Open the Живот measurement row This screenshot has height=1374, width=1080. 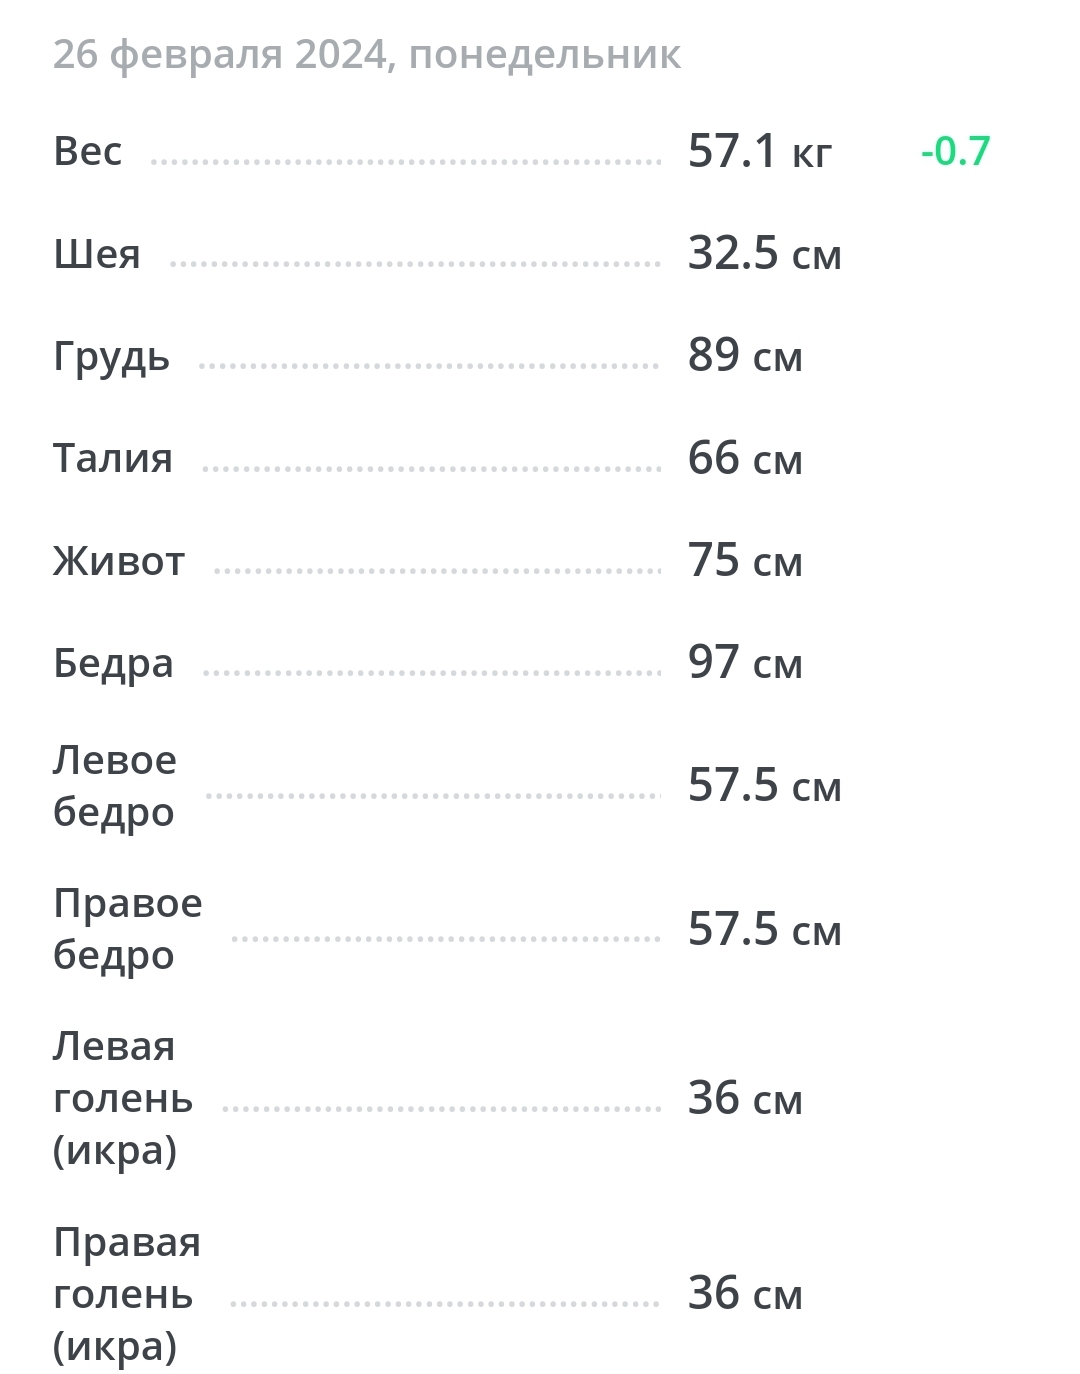119,562
